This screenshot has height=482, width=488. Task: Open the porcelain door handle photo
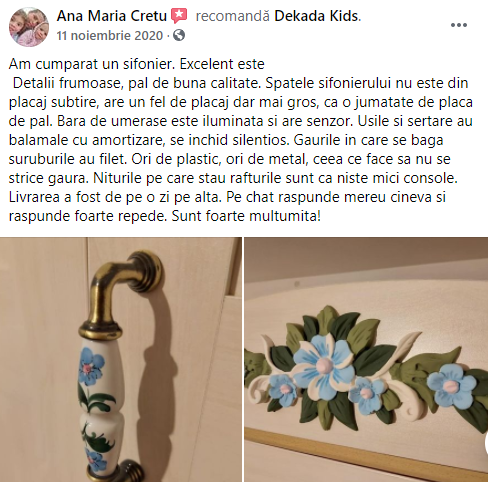[121, 359]
